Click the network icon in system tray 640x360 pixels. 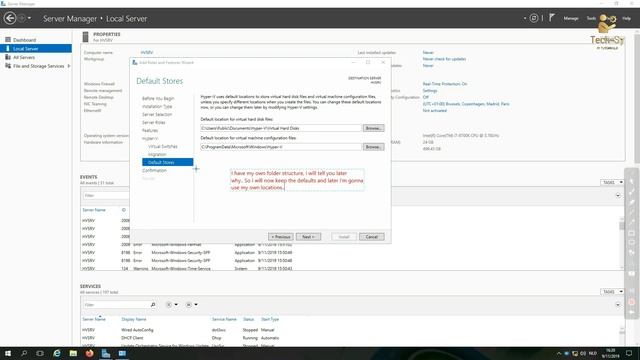coord(575,353)
